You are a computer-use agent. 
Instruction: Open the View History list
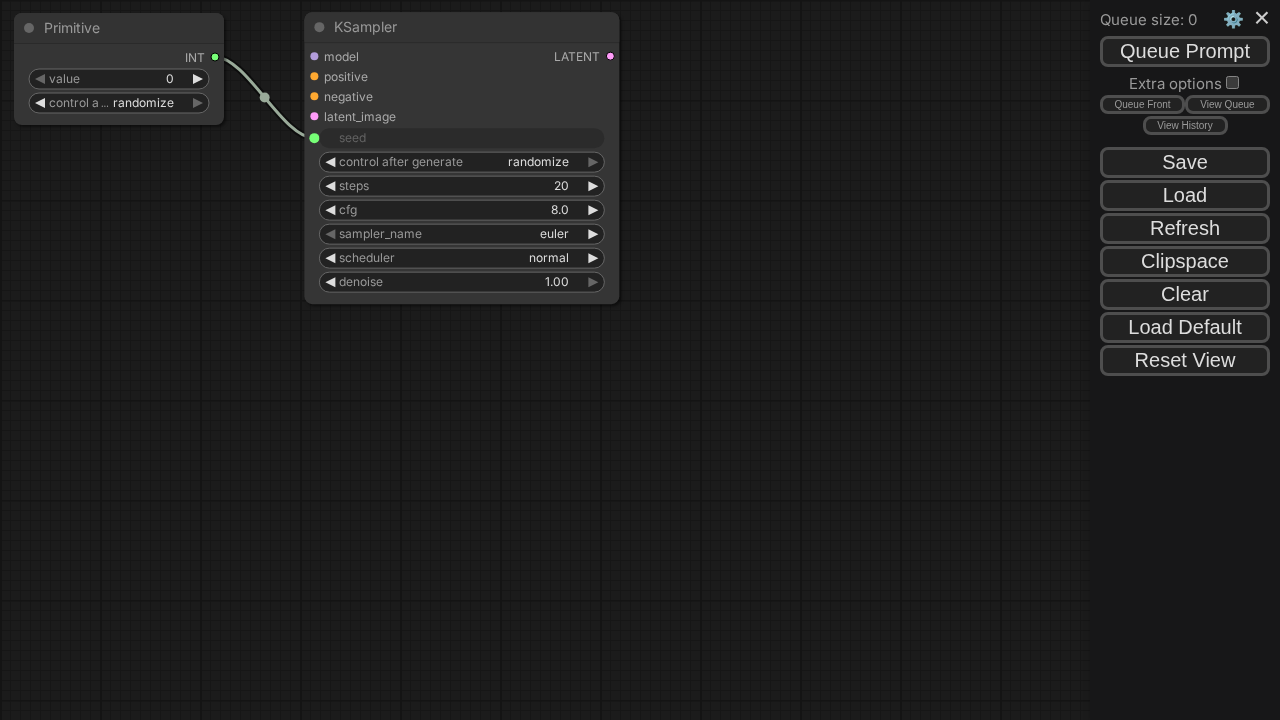[x=1184, y=125]
